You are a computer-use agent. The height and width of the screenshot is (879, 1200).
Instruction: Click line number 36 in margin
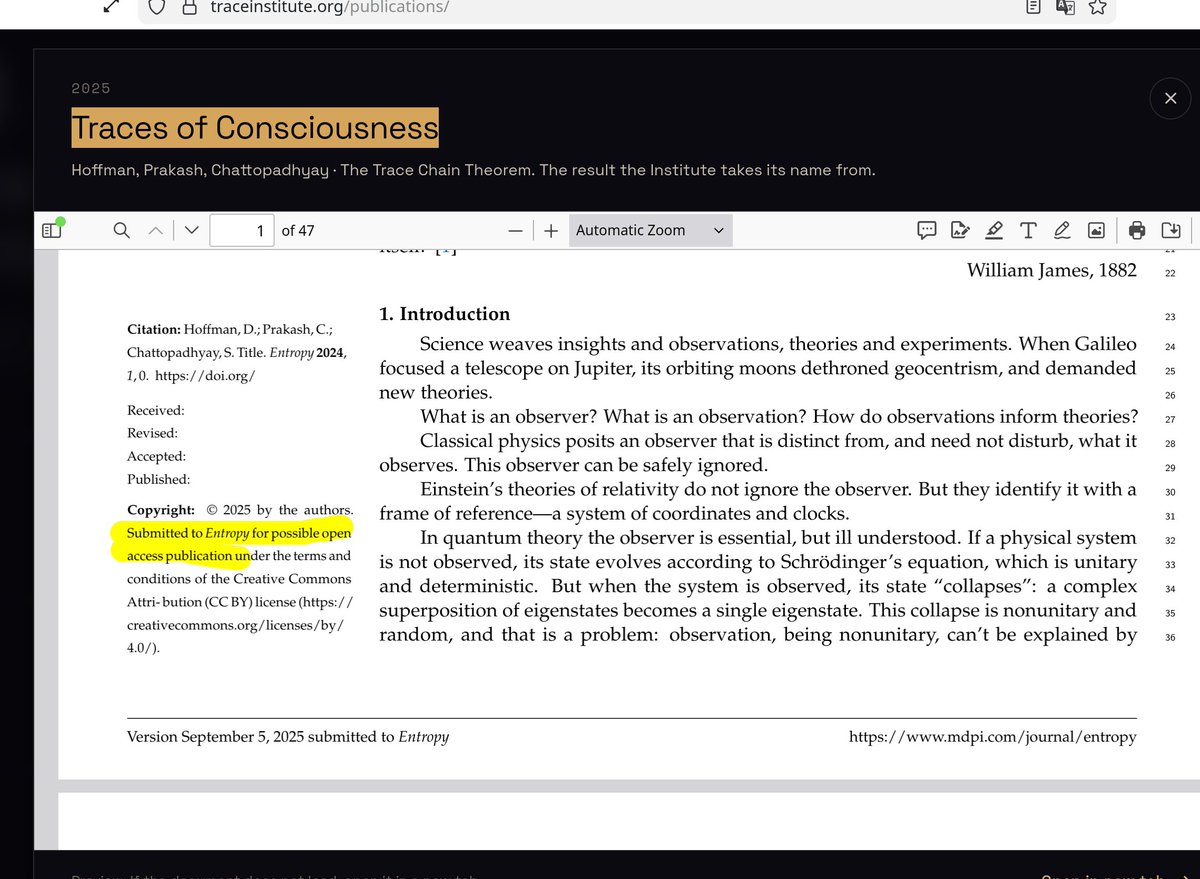pyautogui.click(x=1170, y=637)
